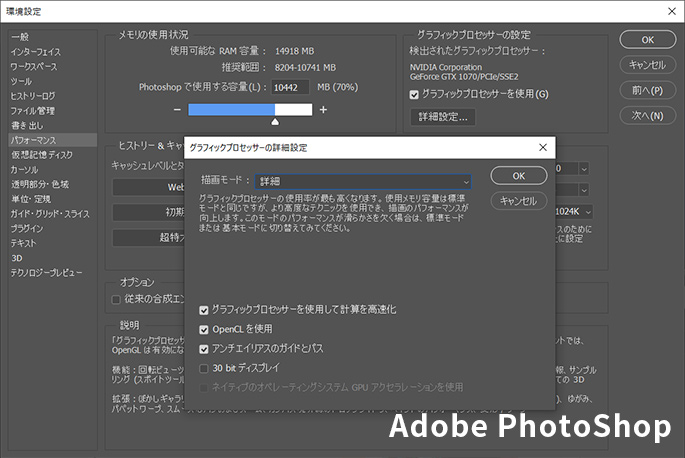The width and height of the screenshot is (685, 458).
Task: Close the 環境設定 window
Action: pyautogui.click(x=672, y=11)
